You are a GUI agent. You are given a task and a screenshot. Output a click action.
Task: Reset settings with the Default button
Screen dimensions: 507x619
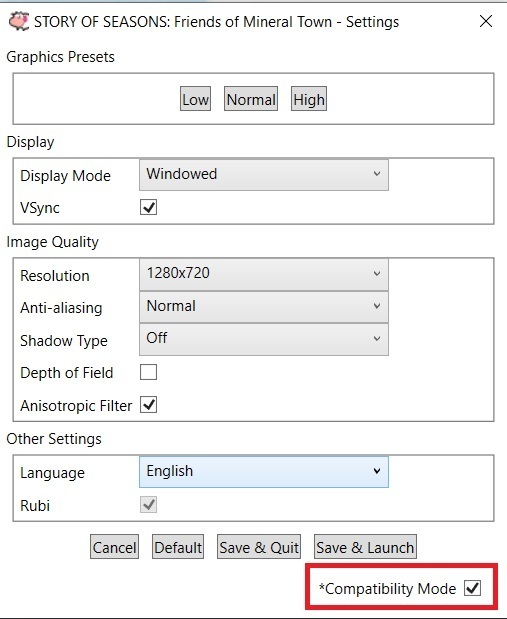pyautogui.click(x=178, y=547)
